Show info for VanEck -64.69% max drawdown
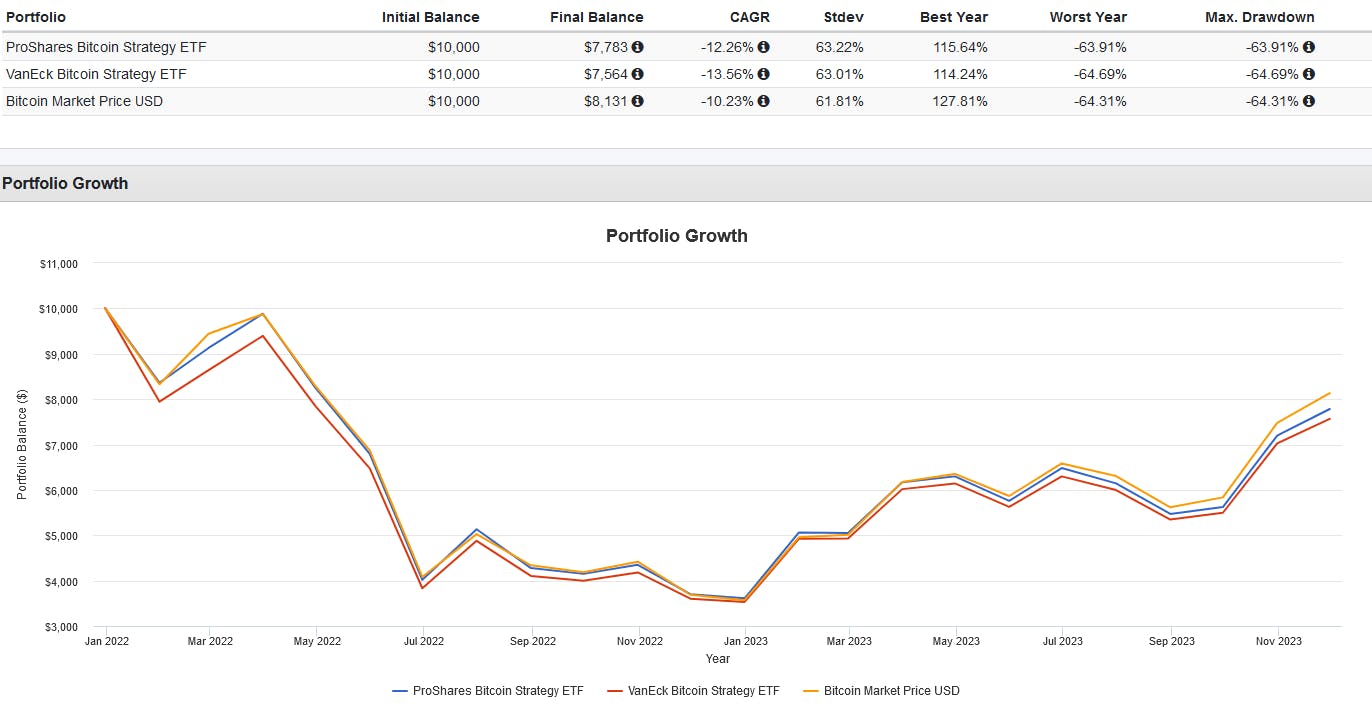1372x706 pixels. [x=1309, y=74]
